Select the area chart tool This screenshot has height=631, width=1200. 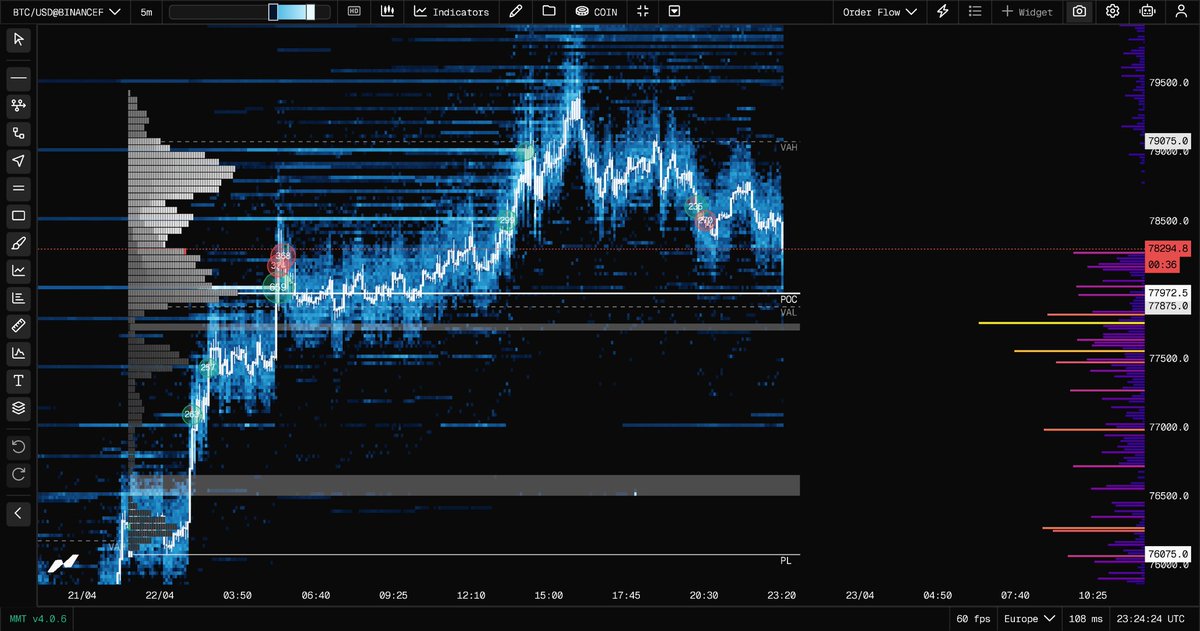tap(19, 353)
